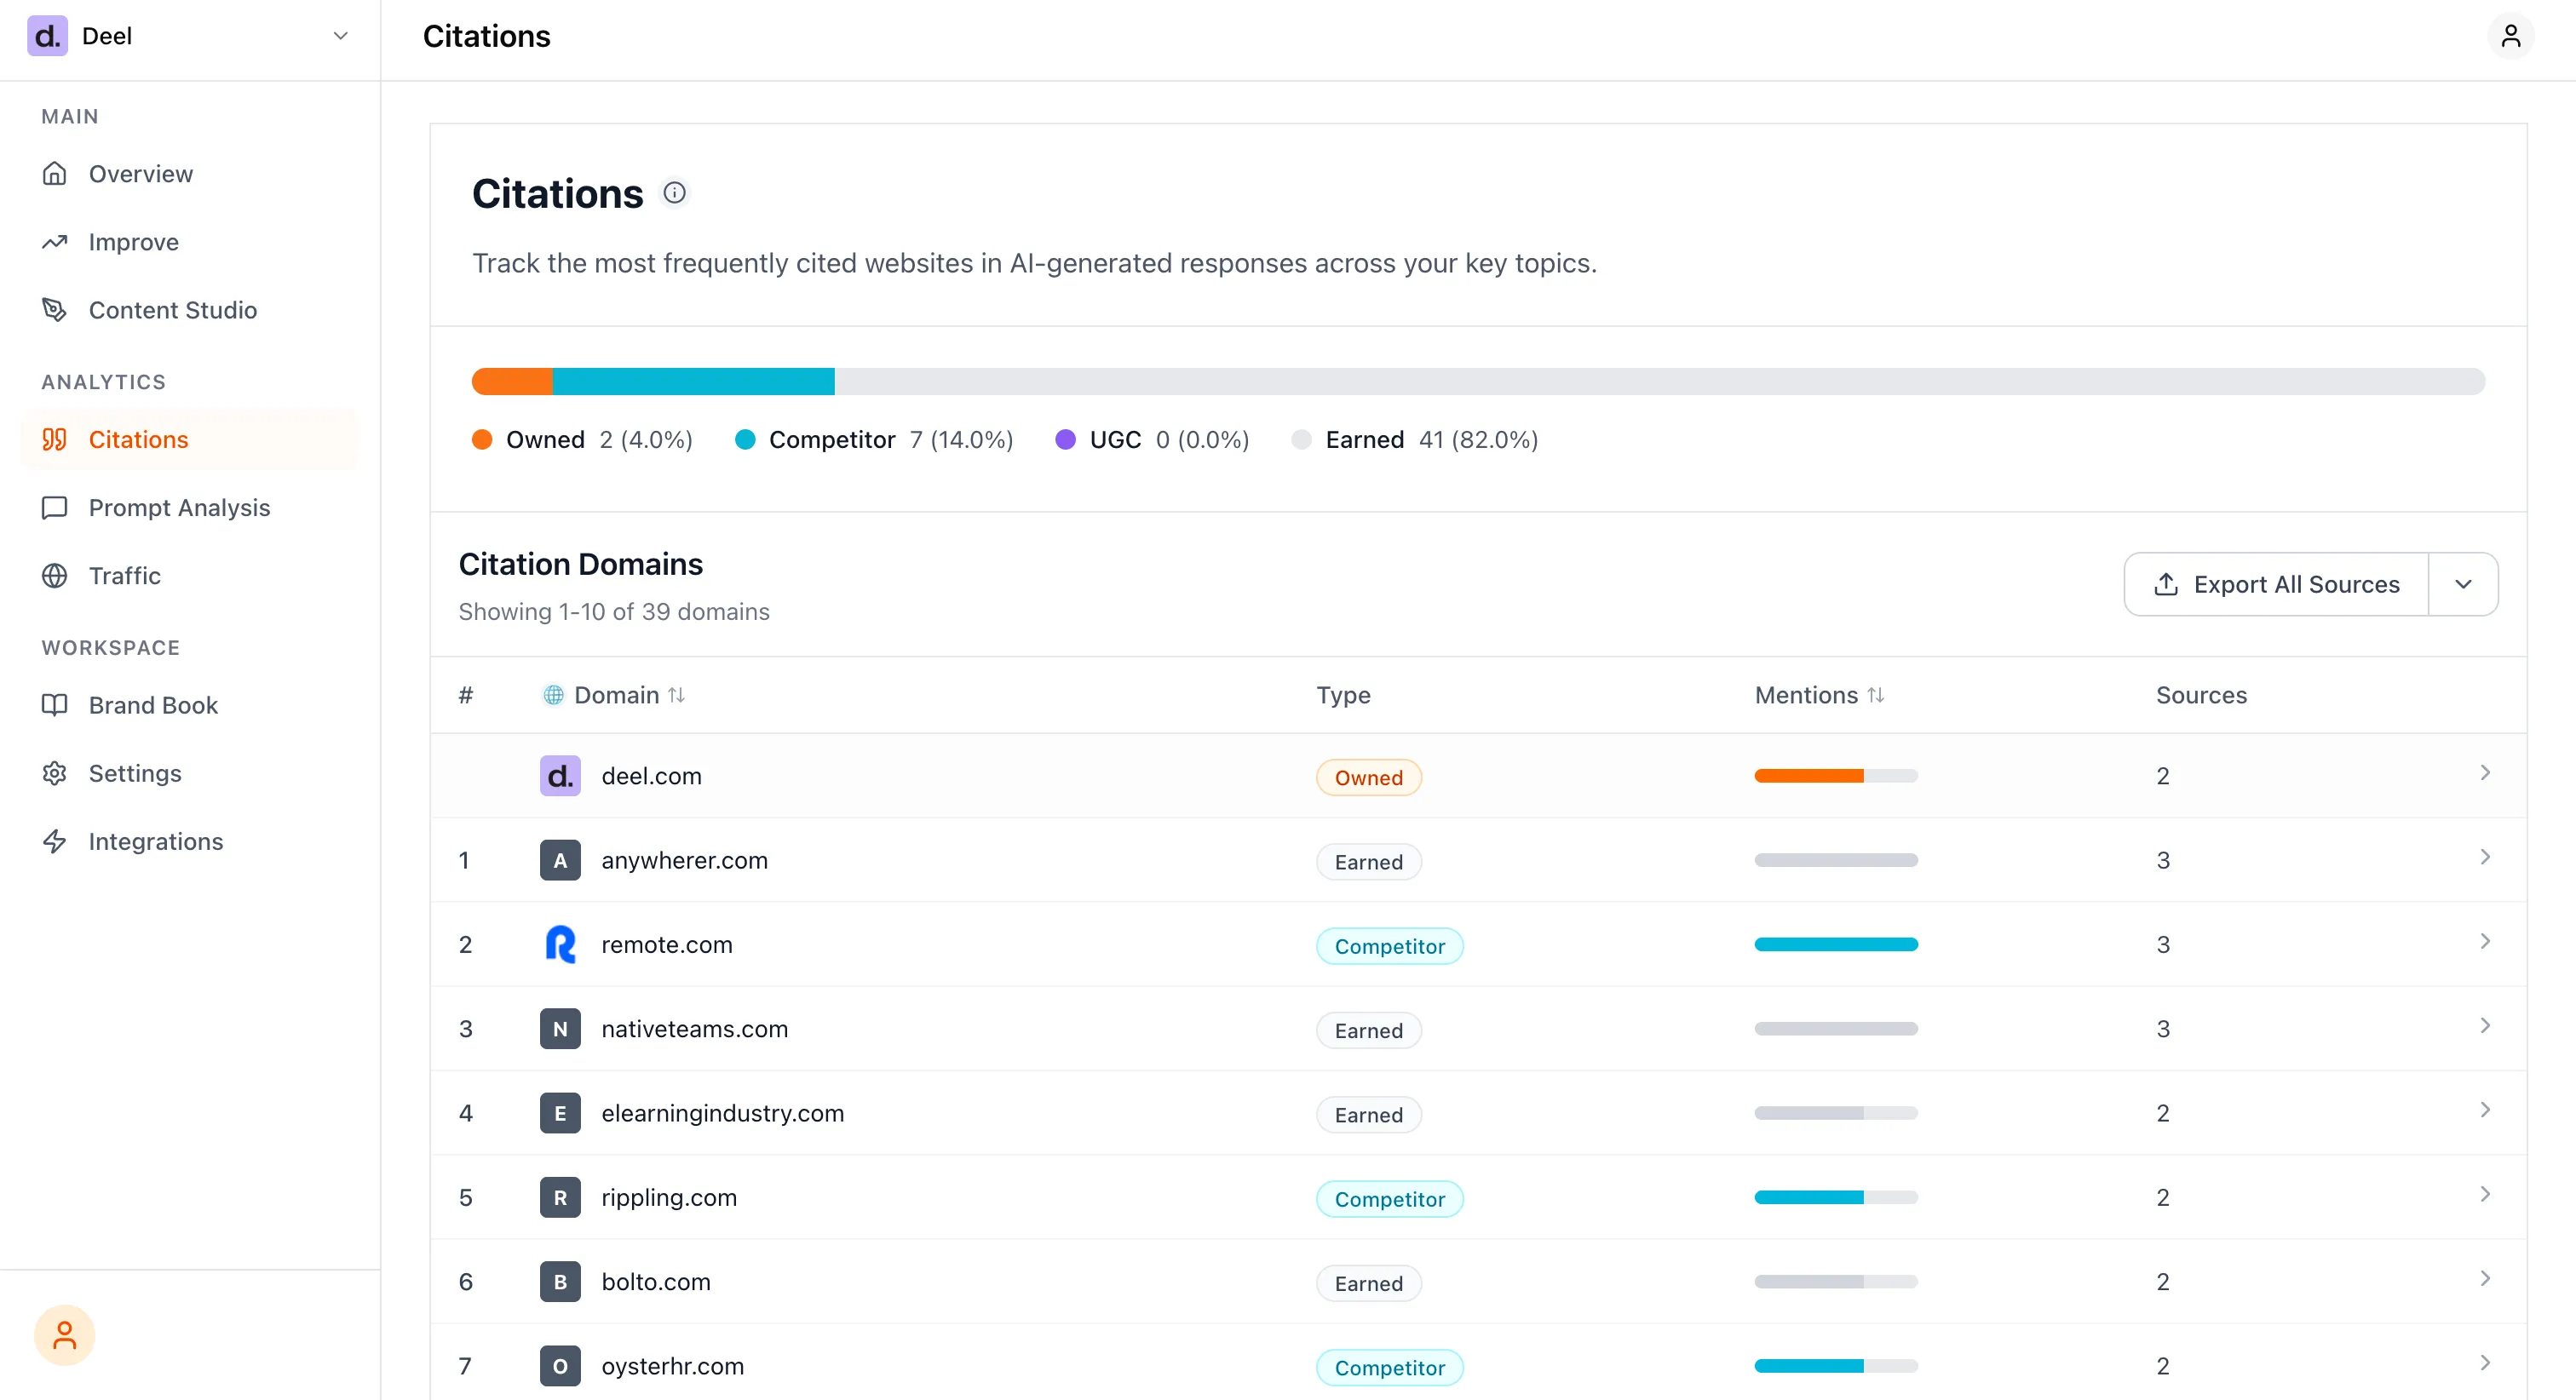The image size is (2576, 1400).
Task: Click the info icon beside Citations heading
Action: (675, 192)
